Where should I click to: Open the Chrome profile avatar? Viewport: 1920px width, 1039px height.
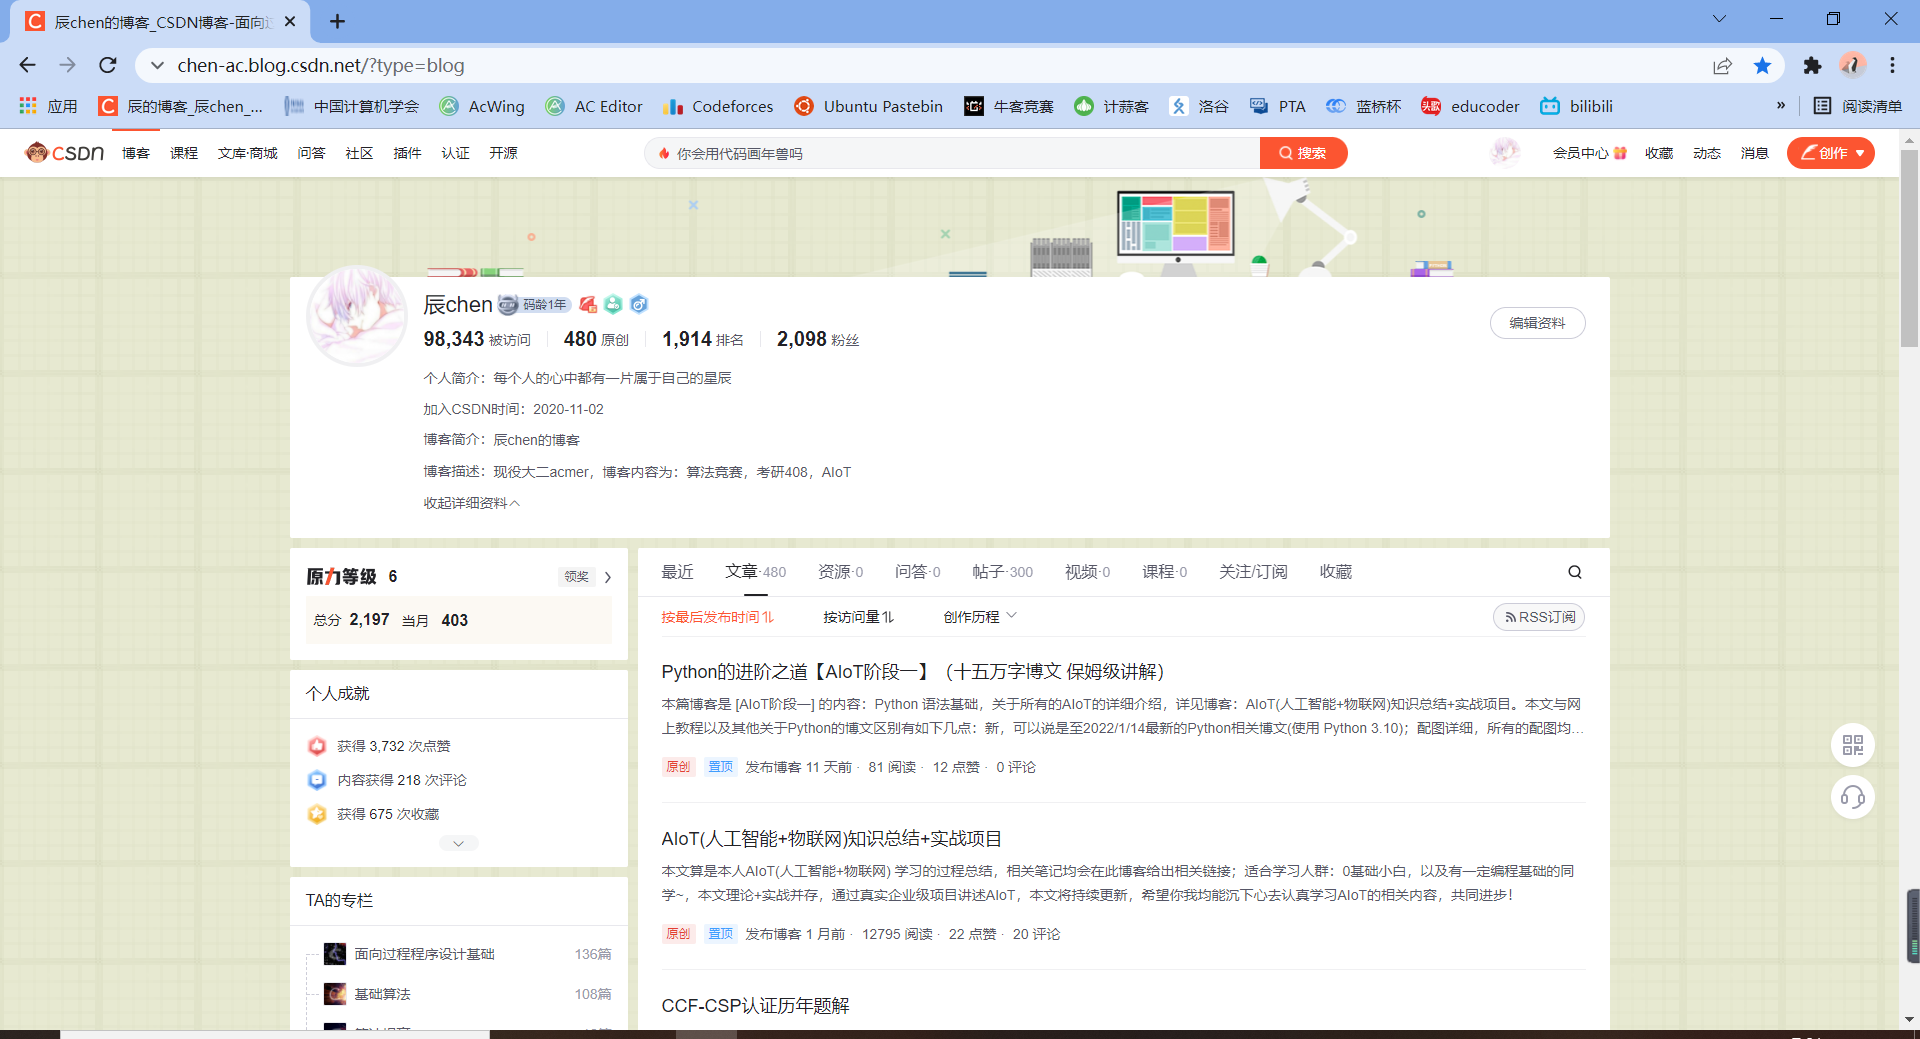pos(1852,65)
